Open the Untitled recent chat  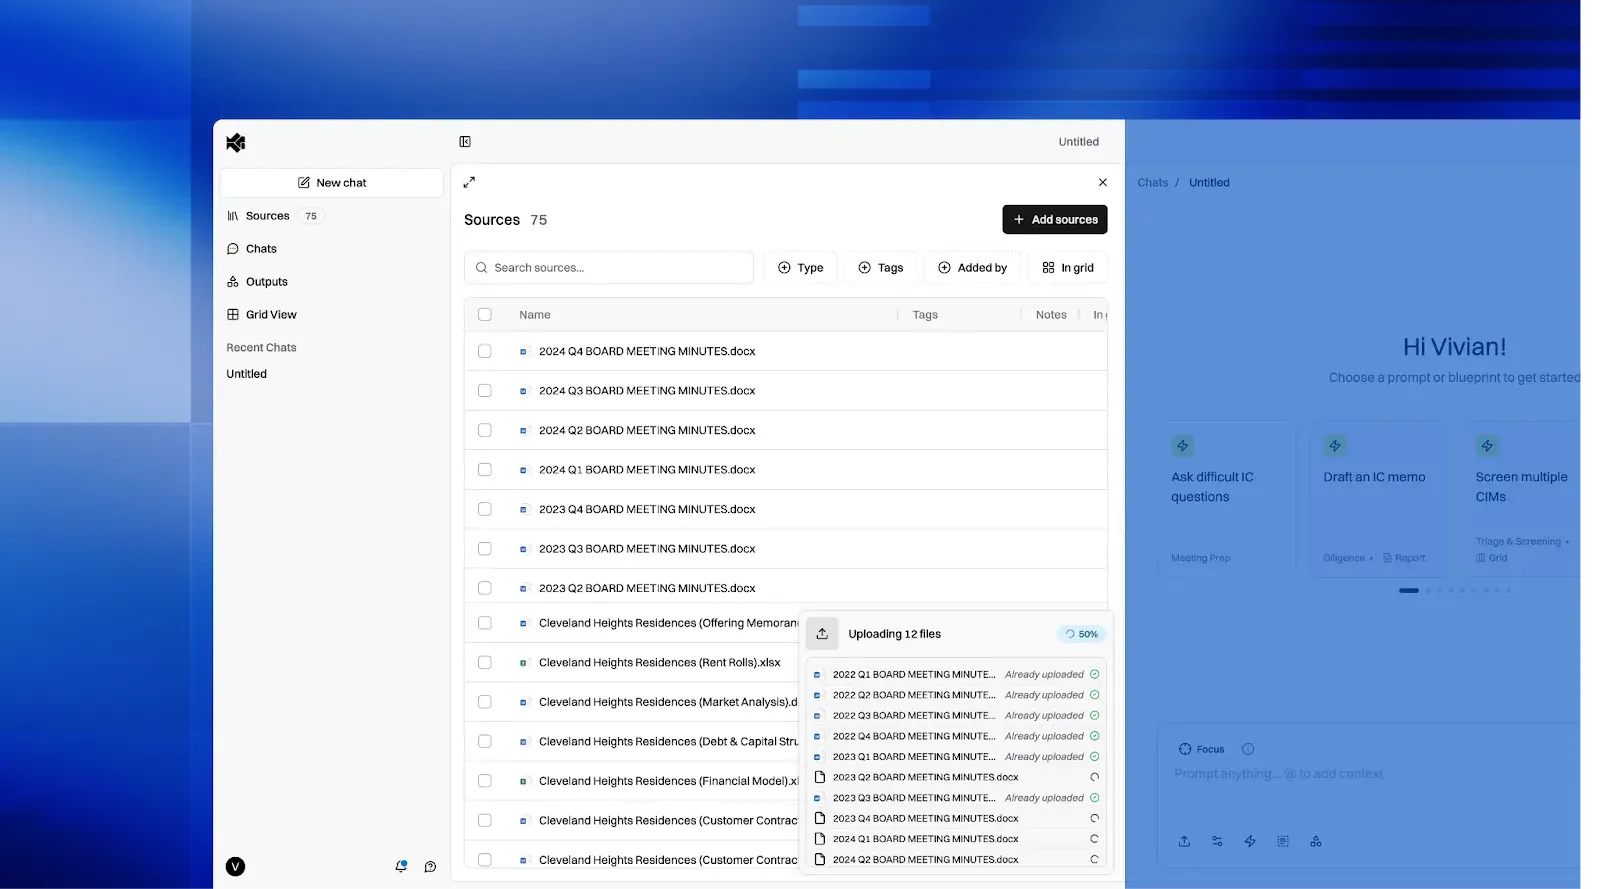click(x=247, y=374)
